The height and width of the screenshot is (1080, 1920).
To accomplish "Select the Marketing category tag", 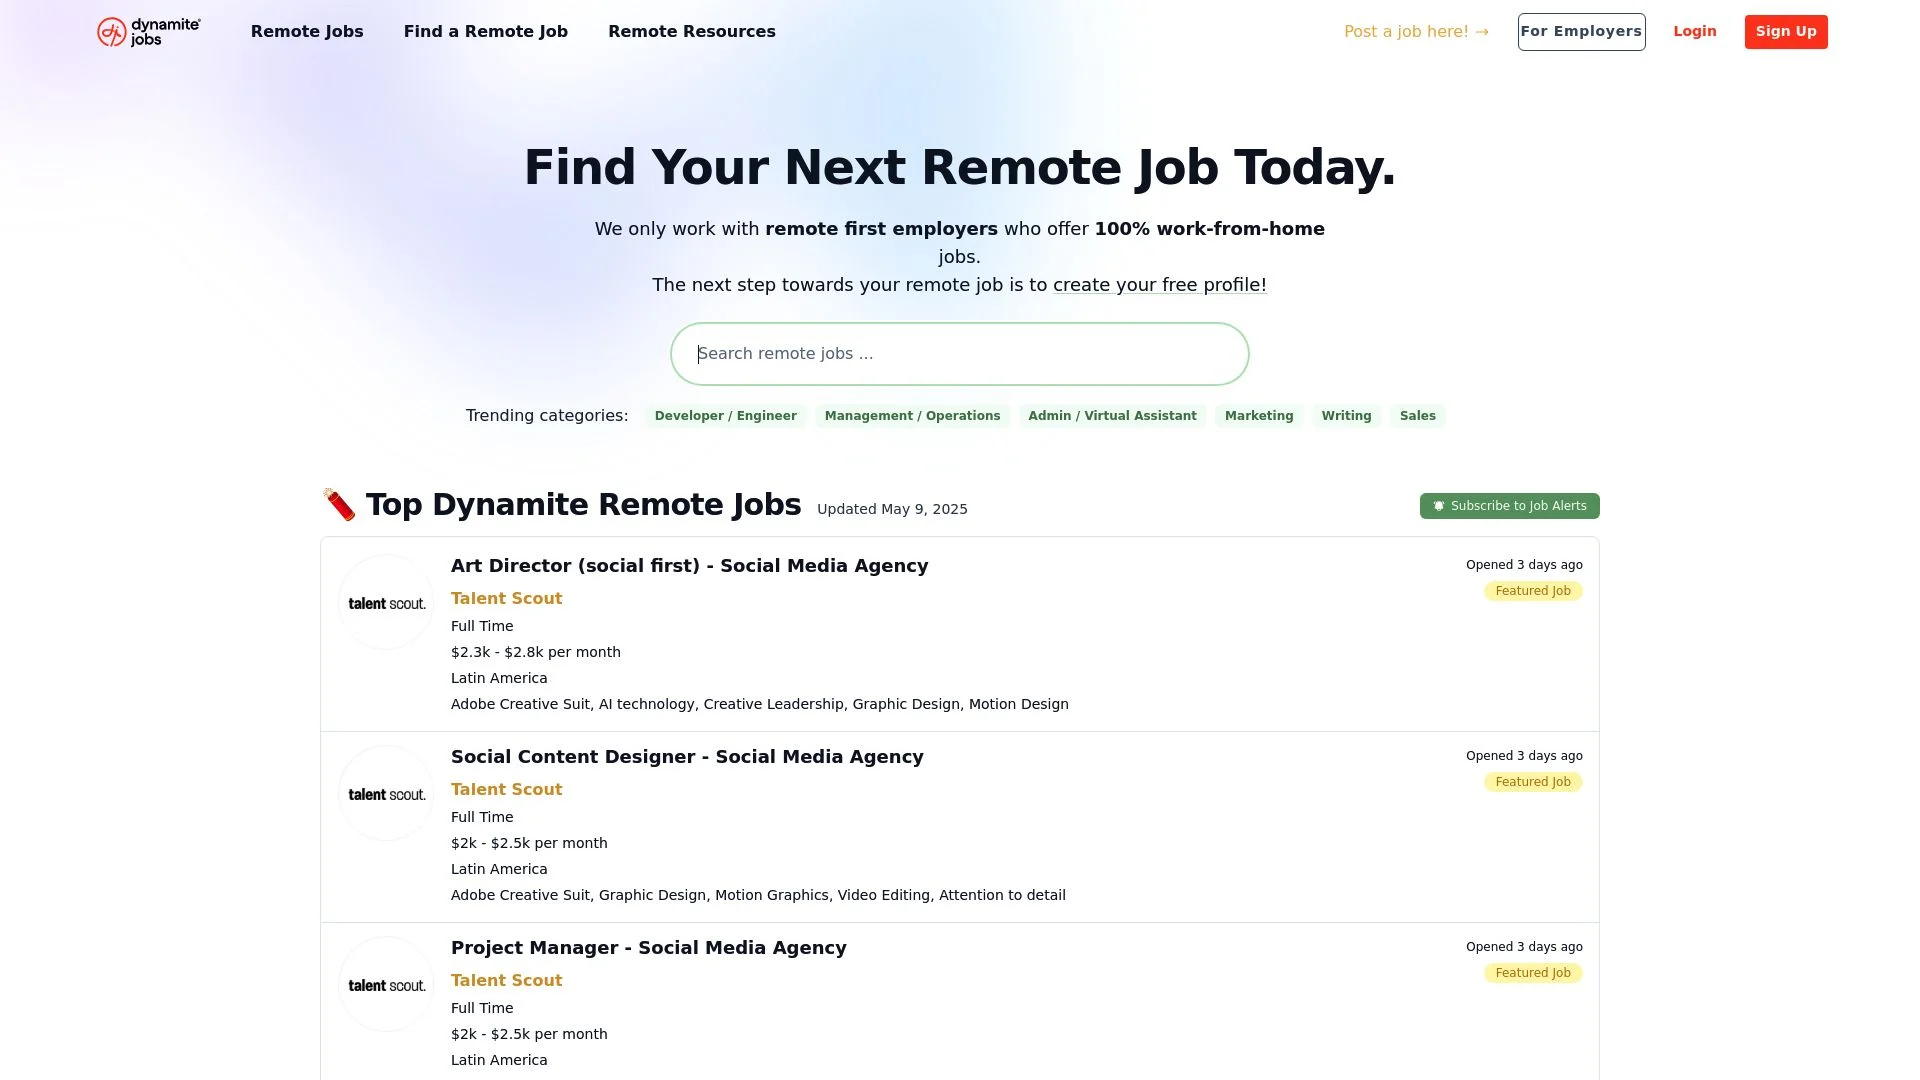I will pyautogui.click(x=1259, y=416).
